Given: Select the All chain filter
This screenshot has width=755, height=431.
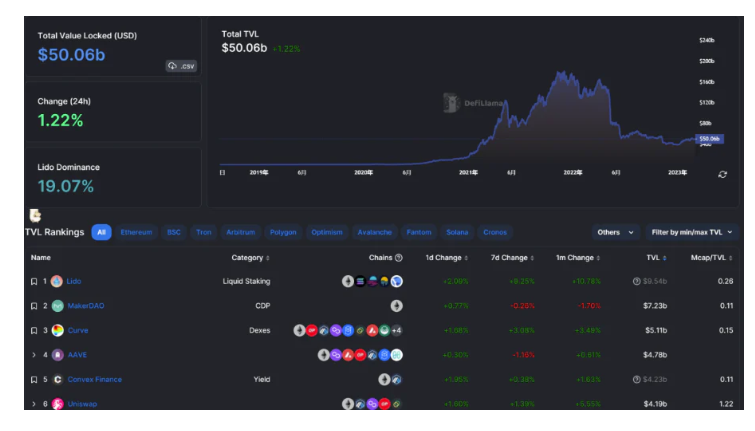Looking at the screenshot, I should click(x=101, y=232).
